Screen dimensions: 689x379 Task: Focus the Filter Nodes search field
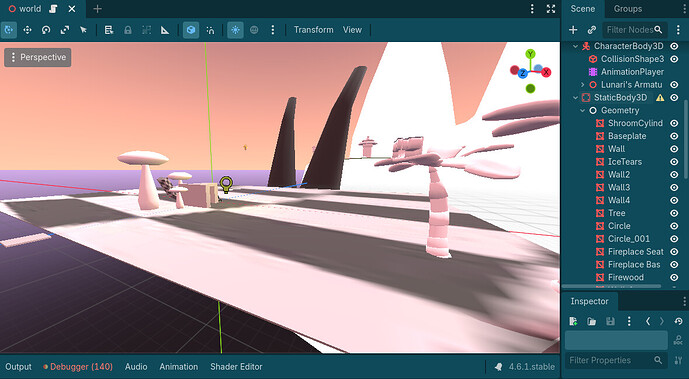635,30
